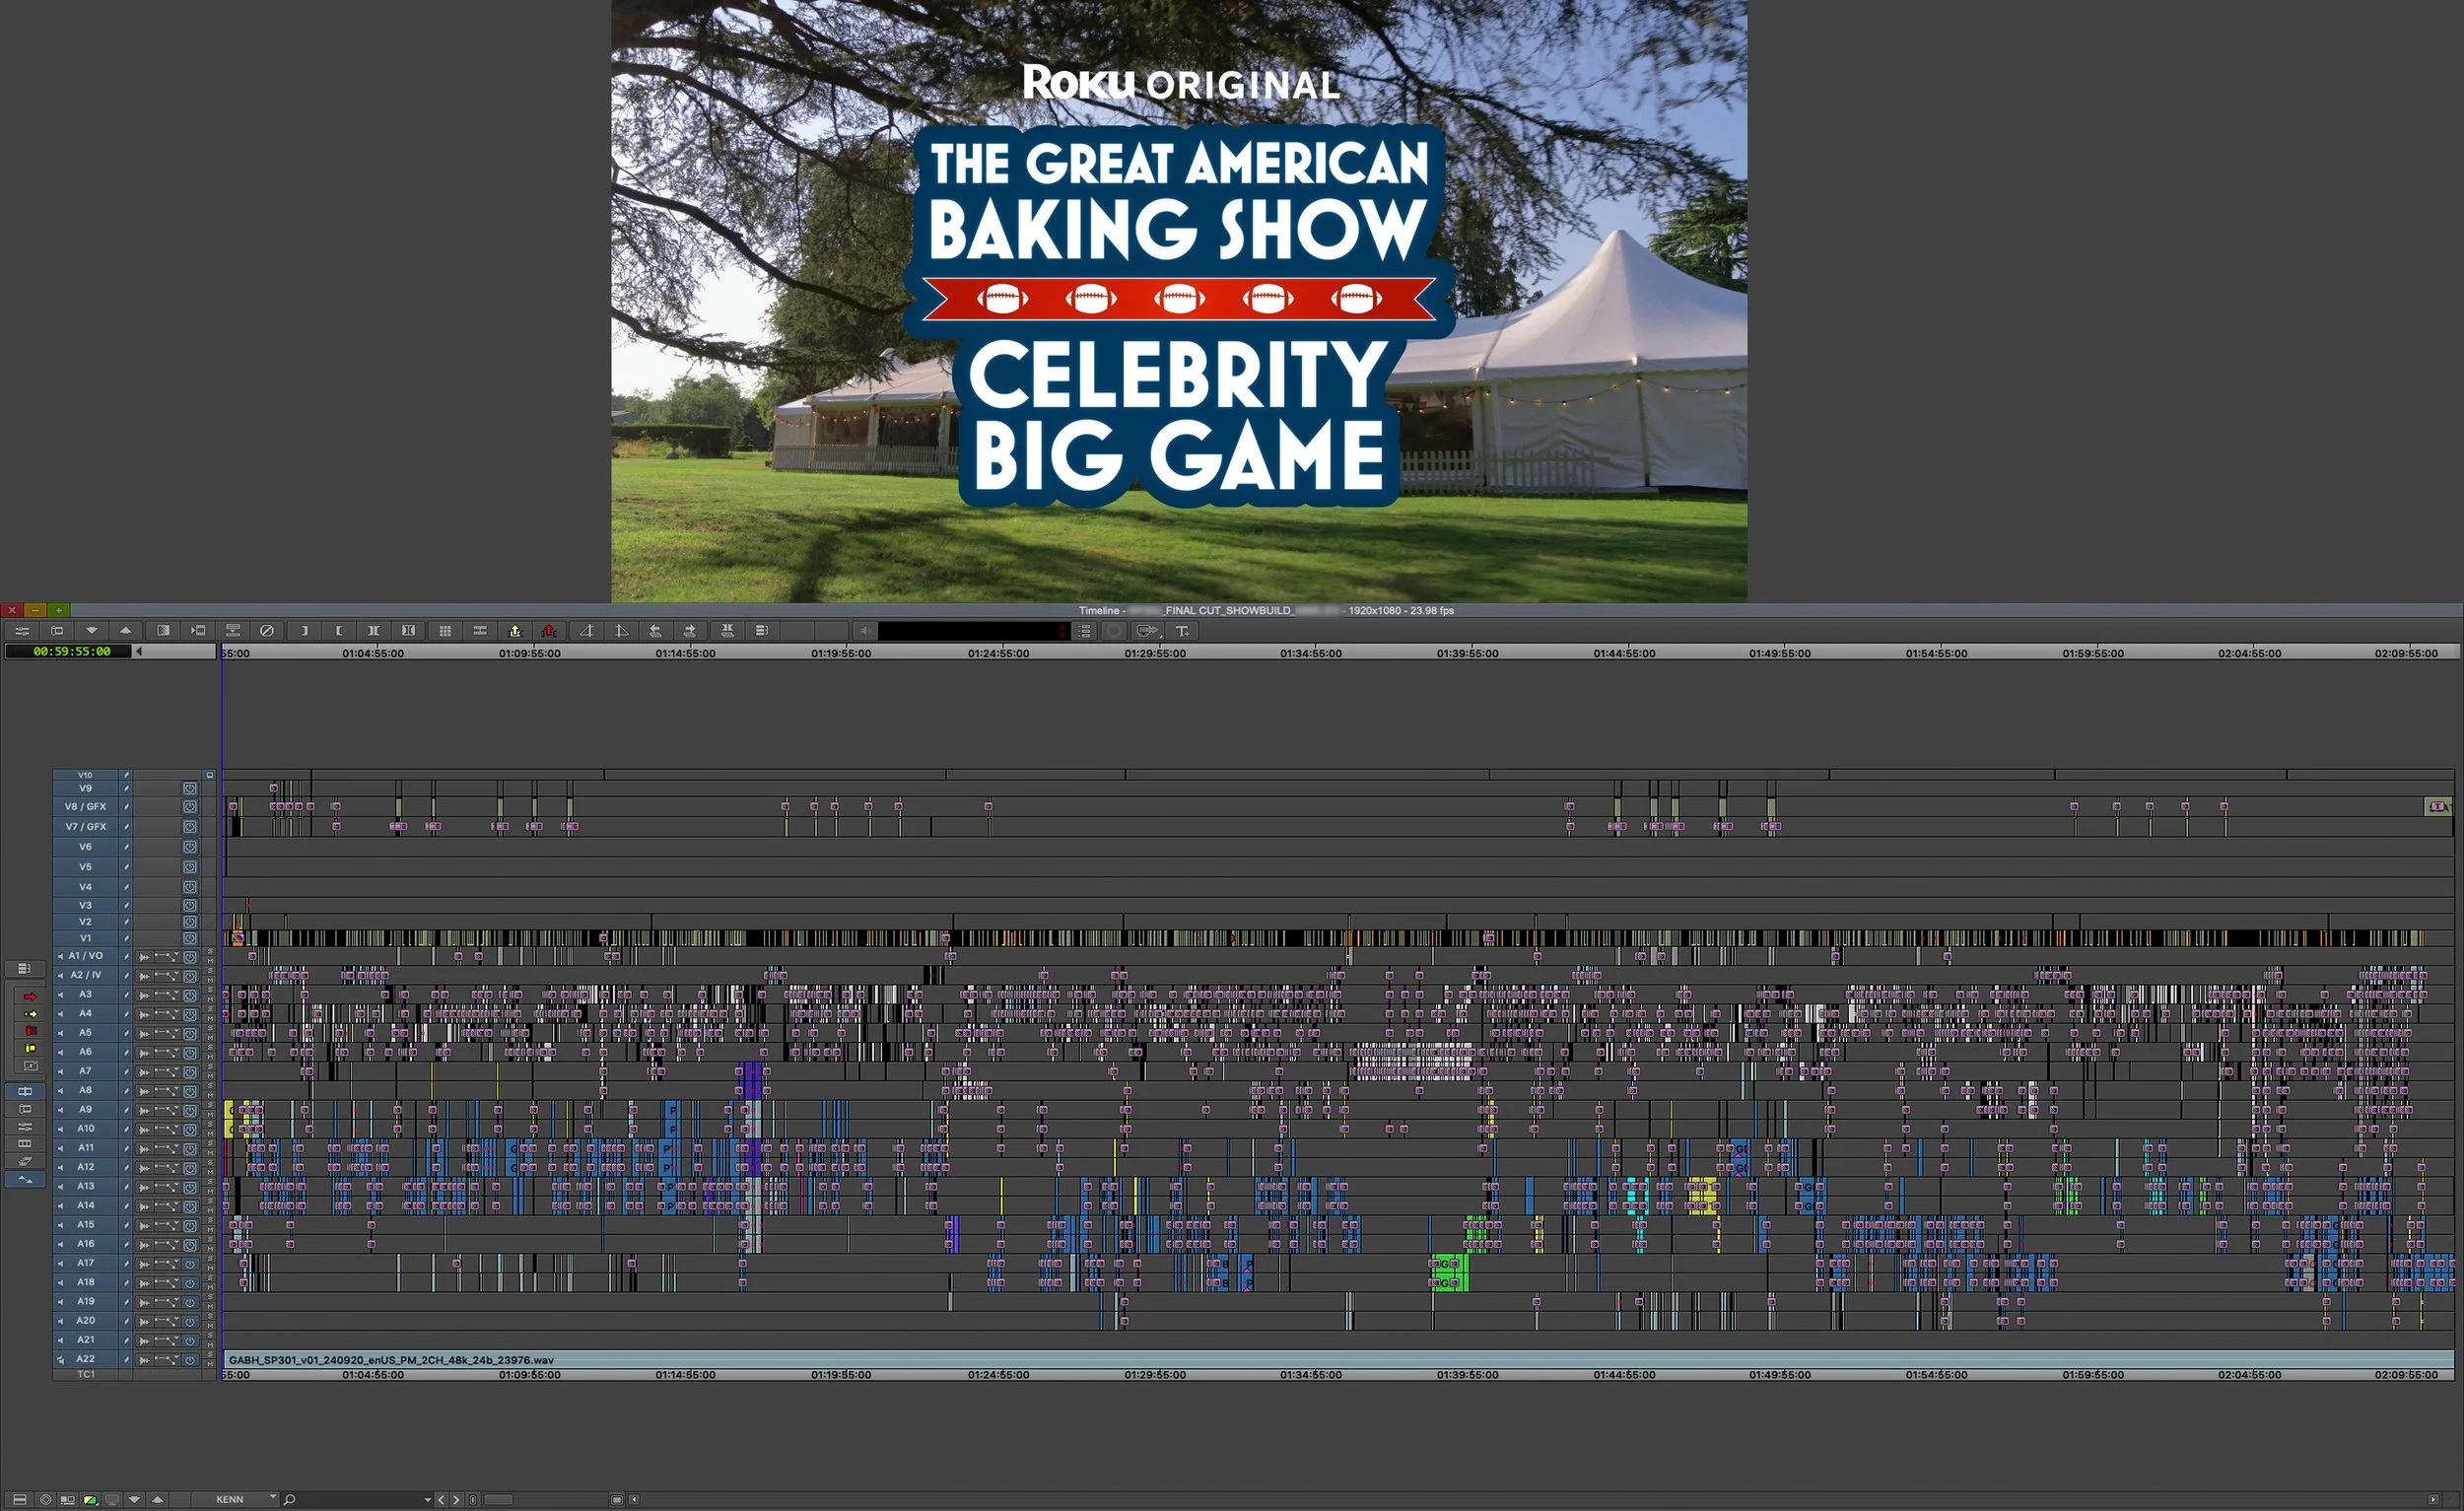
Task: Click the Focus target icon in the bottom bar
Action: tap(46, 1500)
